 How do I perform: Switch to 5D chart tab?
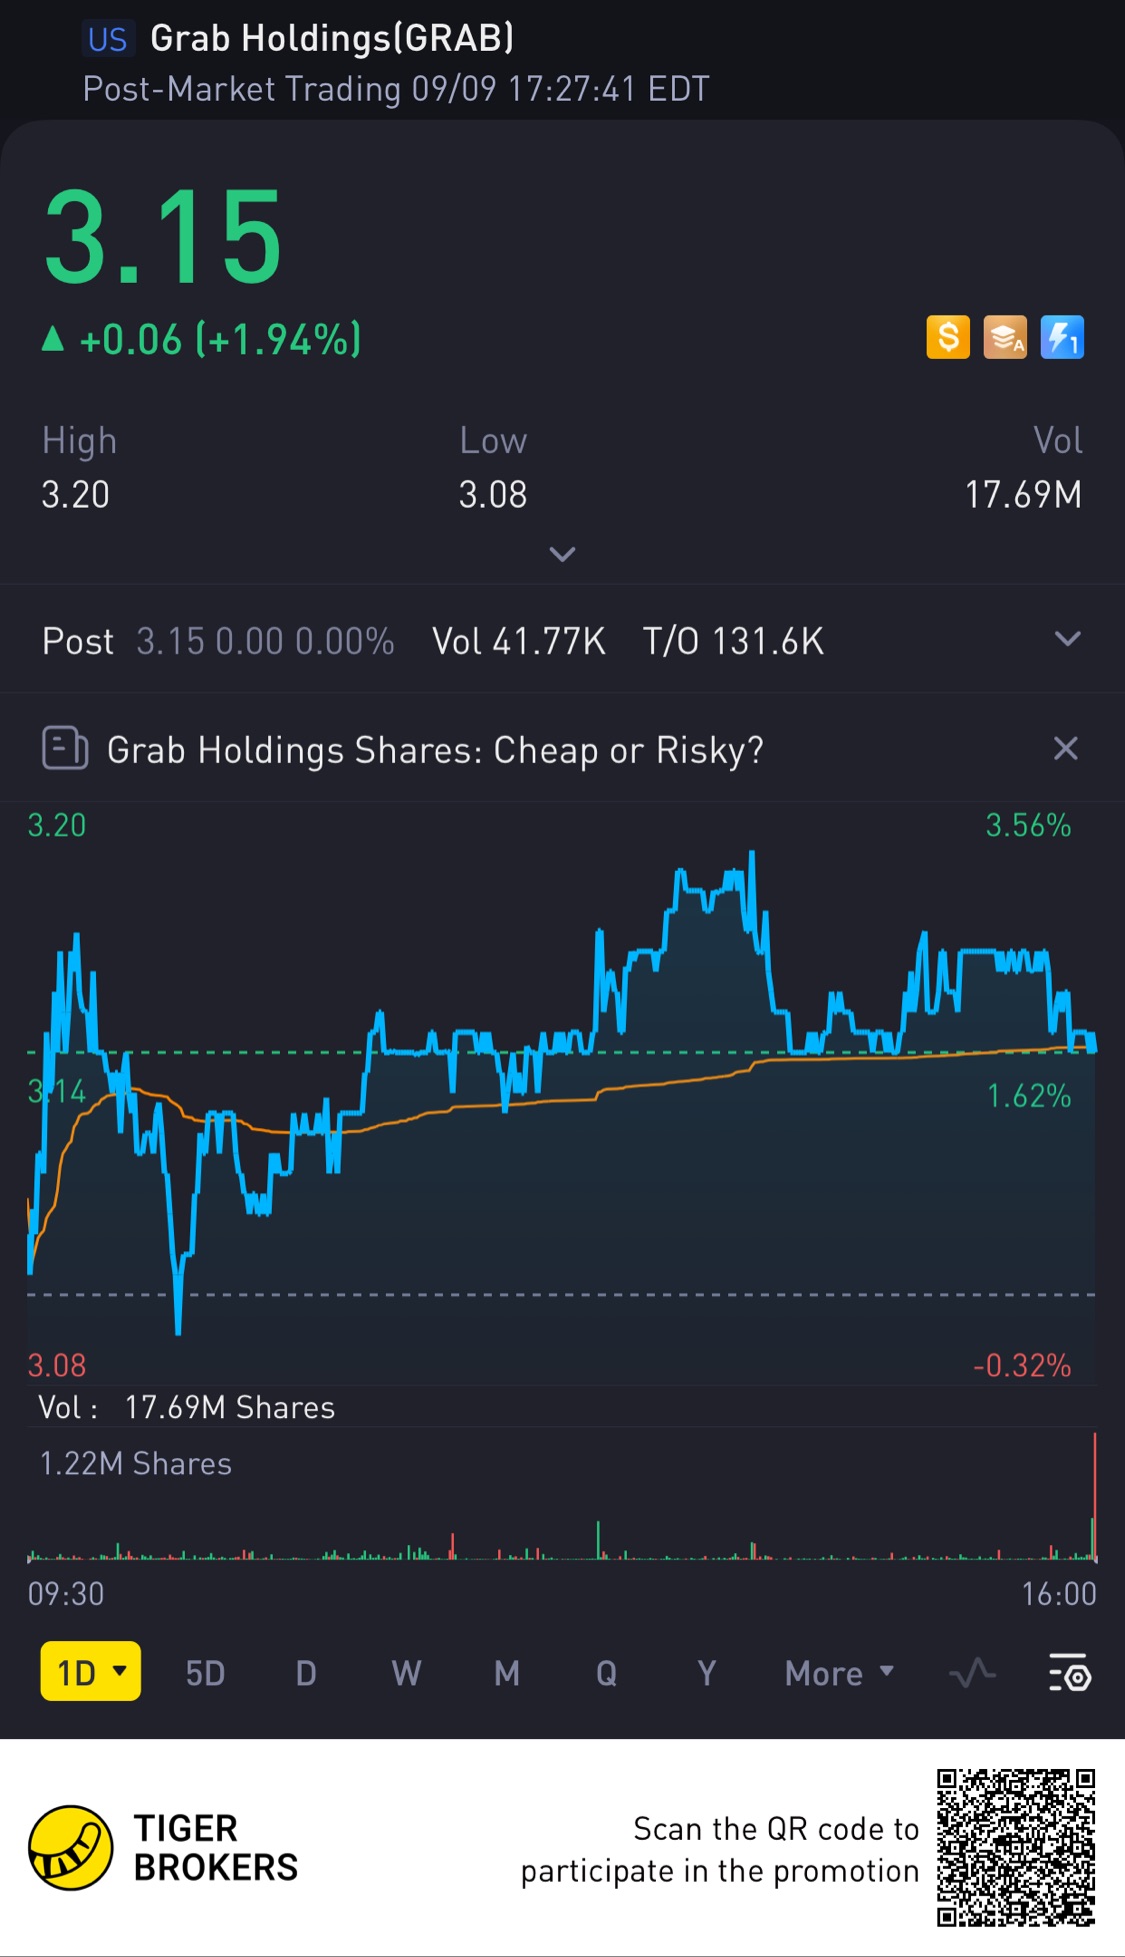click(x=205, y=1673)
